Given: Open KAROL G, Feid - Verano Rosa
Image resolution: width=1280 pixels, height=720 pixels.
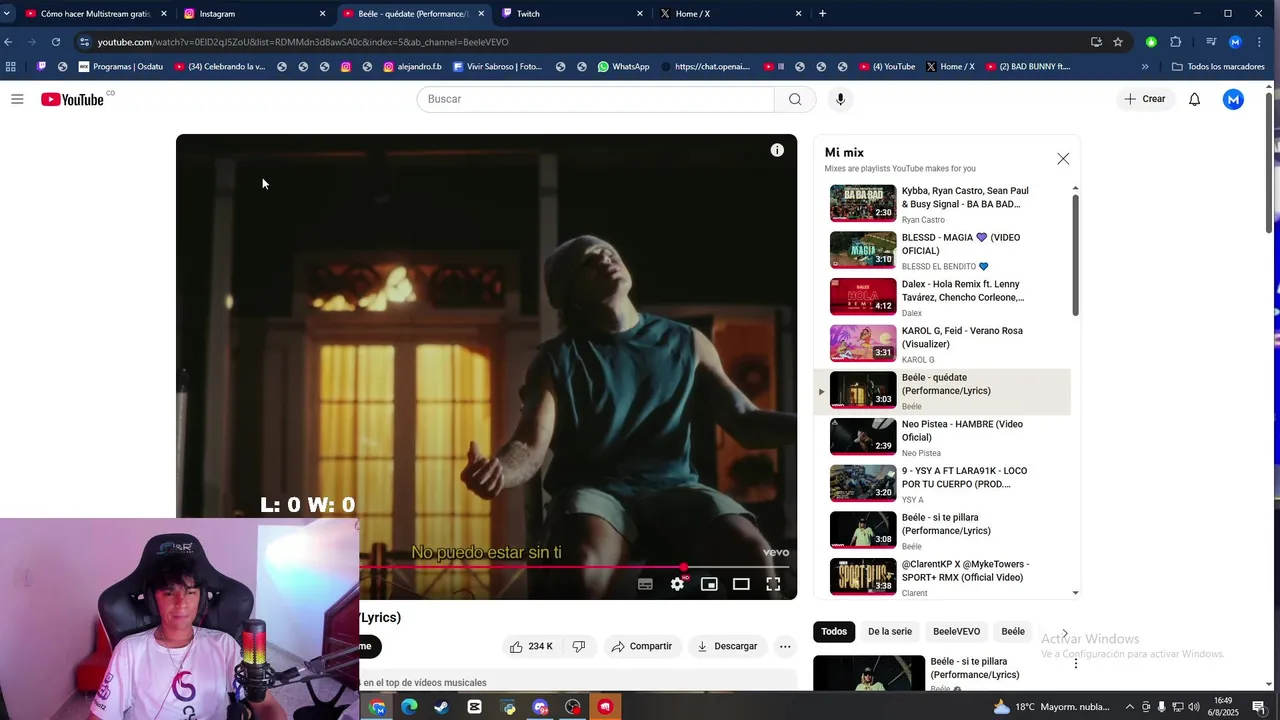Looking at the screenshot, I should tap(942, 344).
